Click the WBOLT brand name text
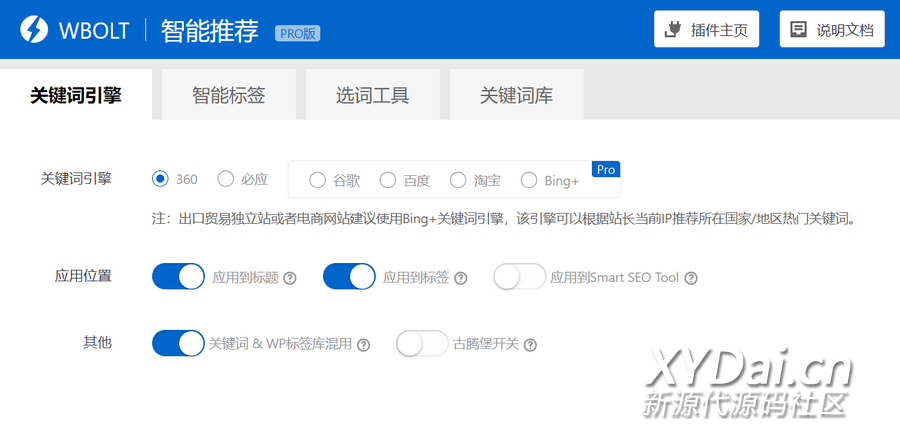 pos(94,30)
